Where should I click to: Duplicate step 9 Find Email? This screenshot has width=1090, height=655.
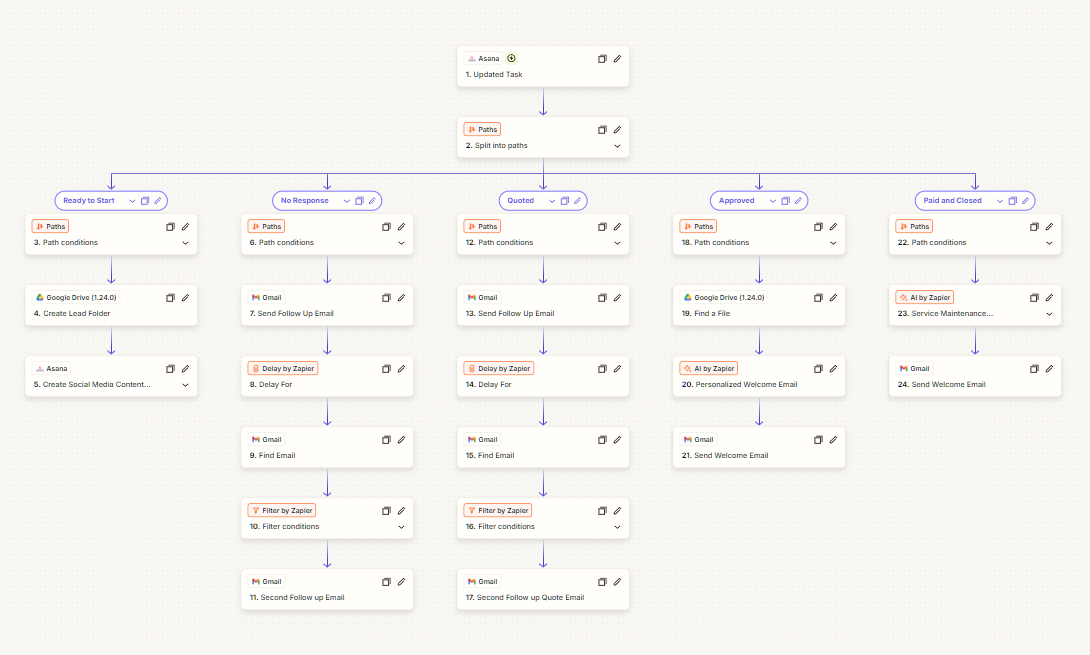click(387, 440)
